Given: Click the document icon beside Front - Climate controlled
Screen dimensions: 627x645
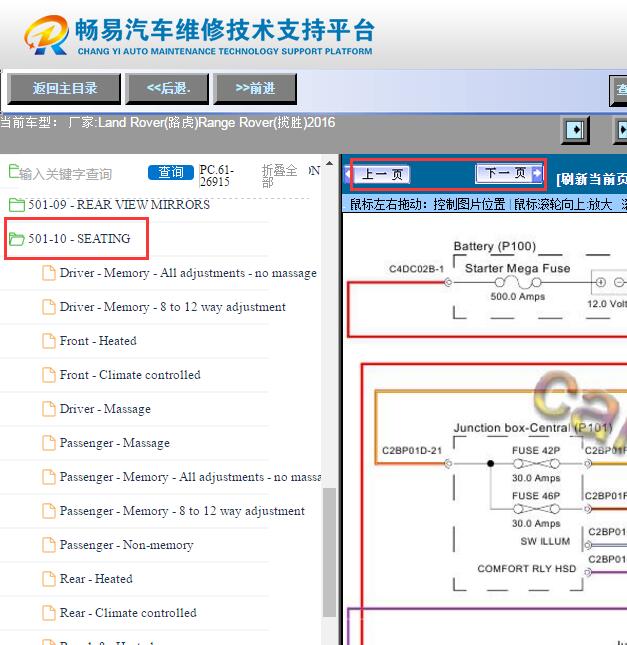Looking at the screenshot, I should click(x=49, y=375).
